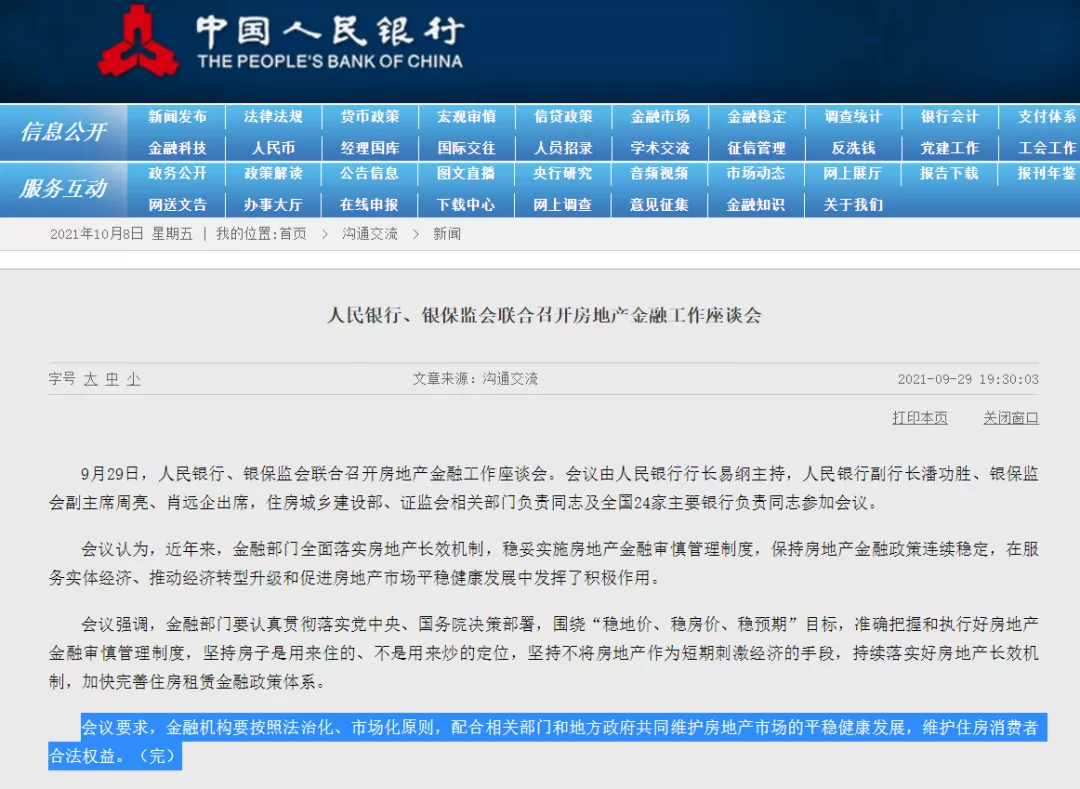Go to 图文直播 section
The image size is (1080, 789).
[466, 173]
